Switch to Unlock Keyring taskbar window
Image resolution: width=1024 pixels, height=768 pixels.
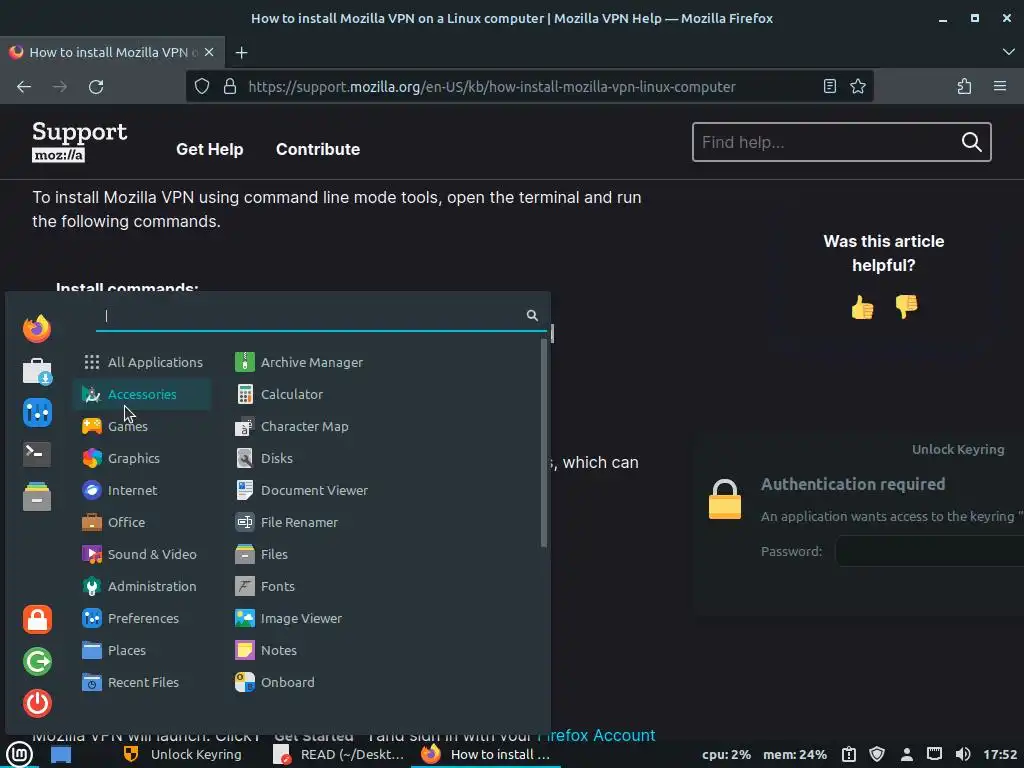pyautogui.click(x=183, y=755)
